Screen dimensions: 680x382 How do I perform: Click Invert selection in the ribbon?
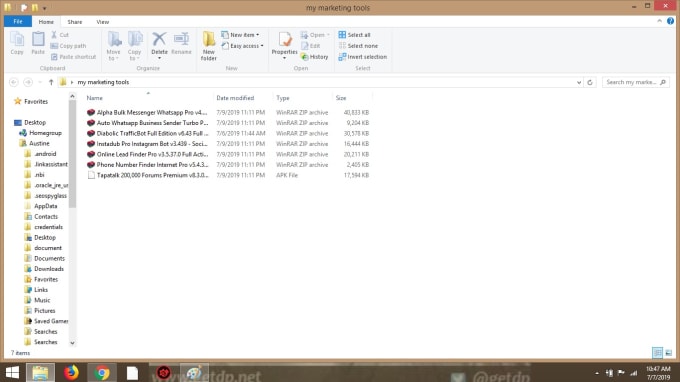[x=363, y=57]
